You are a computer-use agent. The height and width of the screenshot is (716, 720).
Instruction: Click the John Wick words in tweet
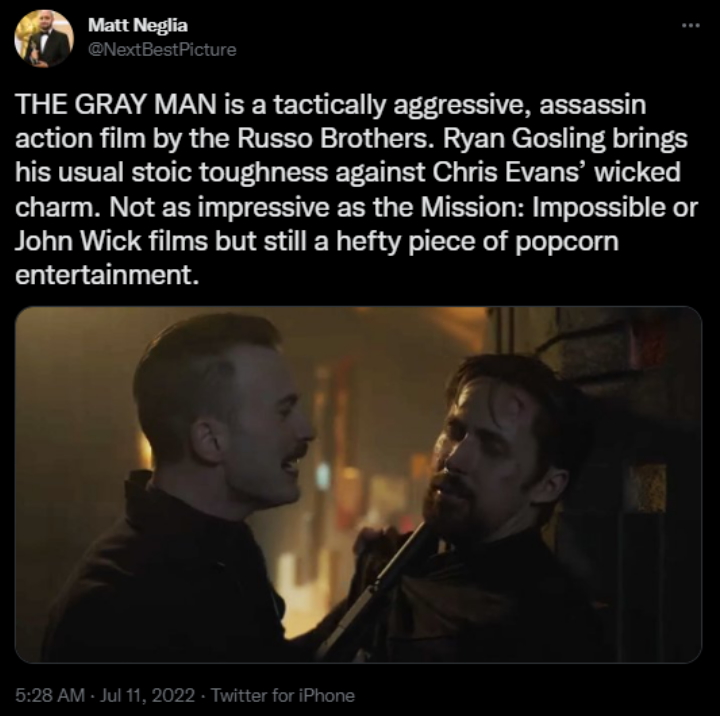pos(79,241)
